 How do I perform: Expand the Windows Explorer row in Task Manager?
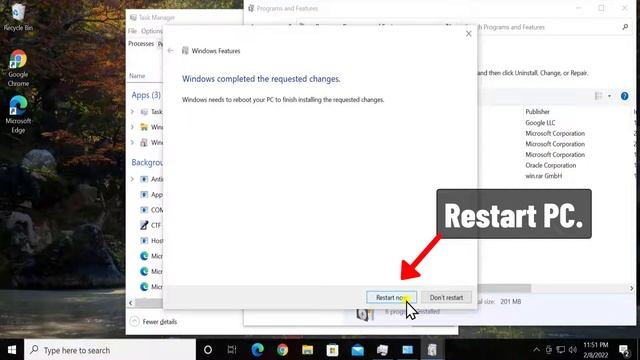click(132, 127)
